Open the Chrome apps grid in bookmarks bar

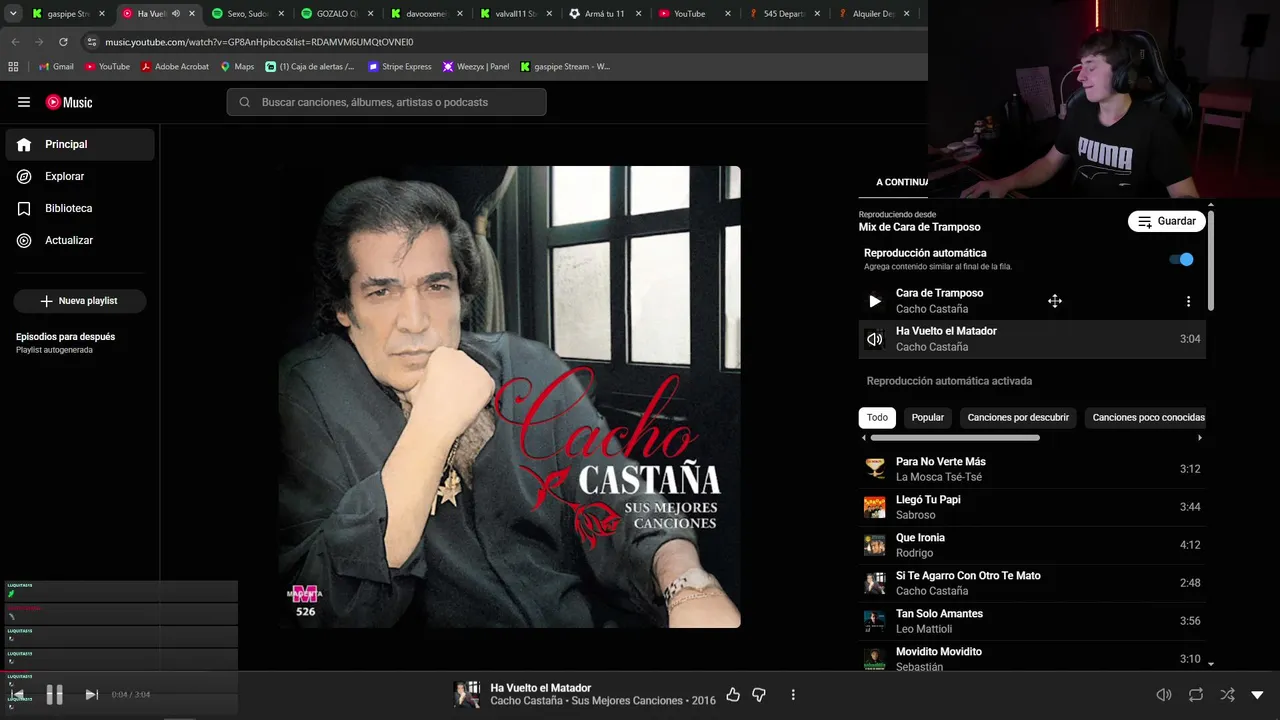pos(13,67)
